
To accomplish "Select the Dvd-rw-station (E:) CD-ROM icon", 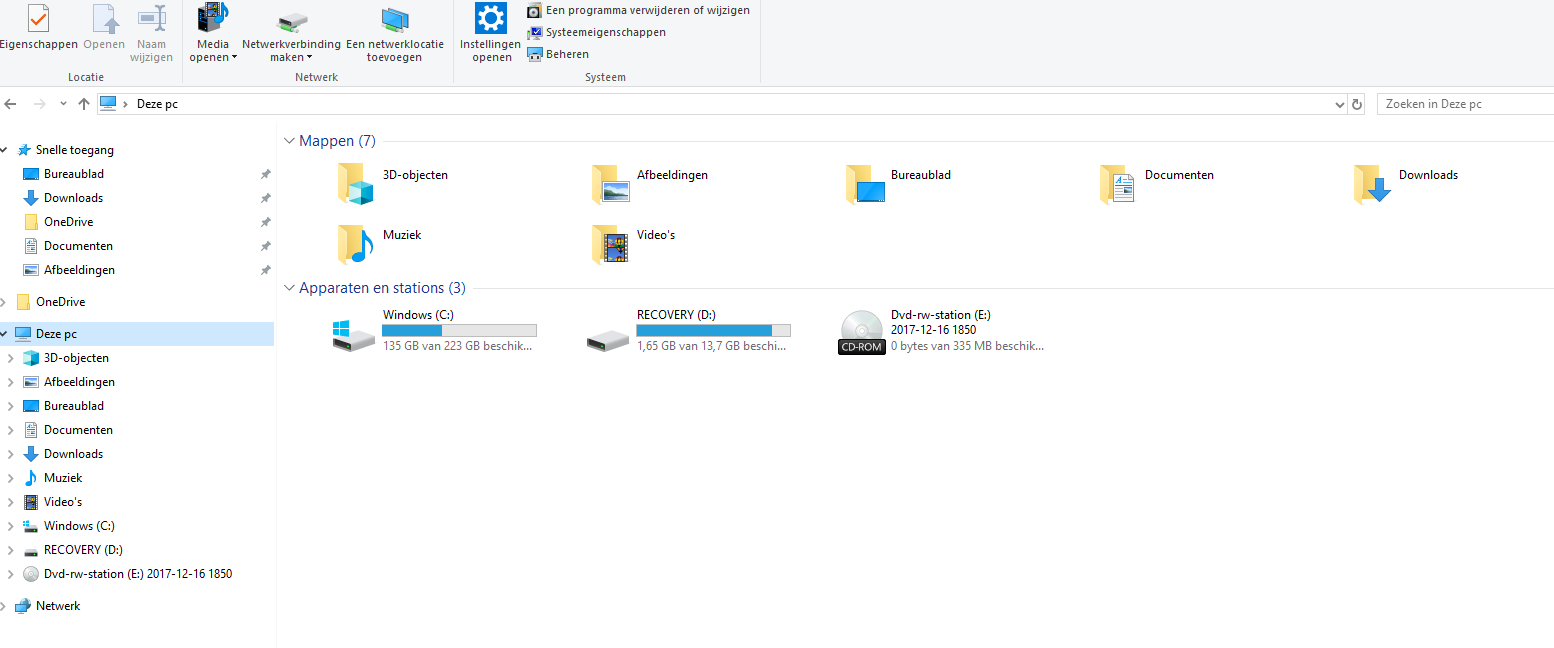I will coord(862,333).
